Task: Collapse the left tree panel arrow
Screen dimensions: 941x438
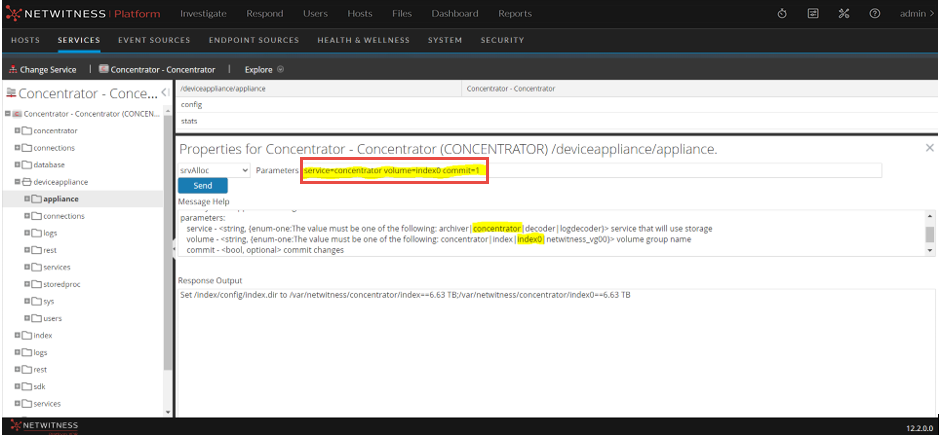Action: point(164,93)
